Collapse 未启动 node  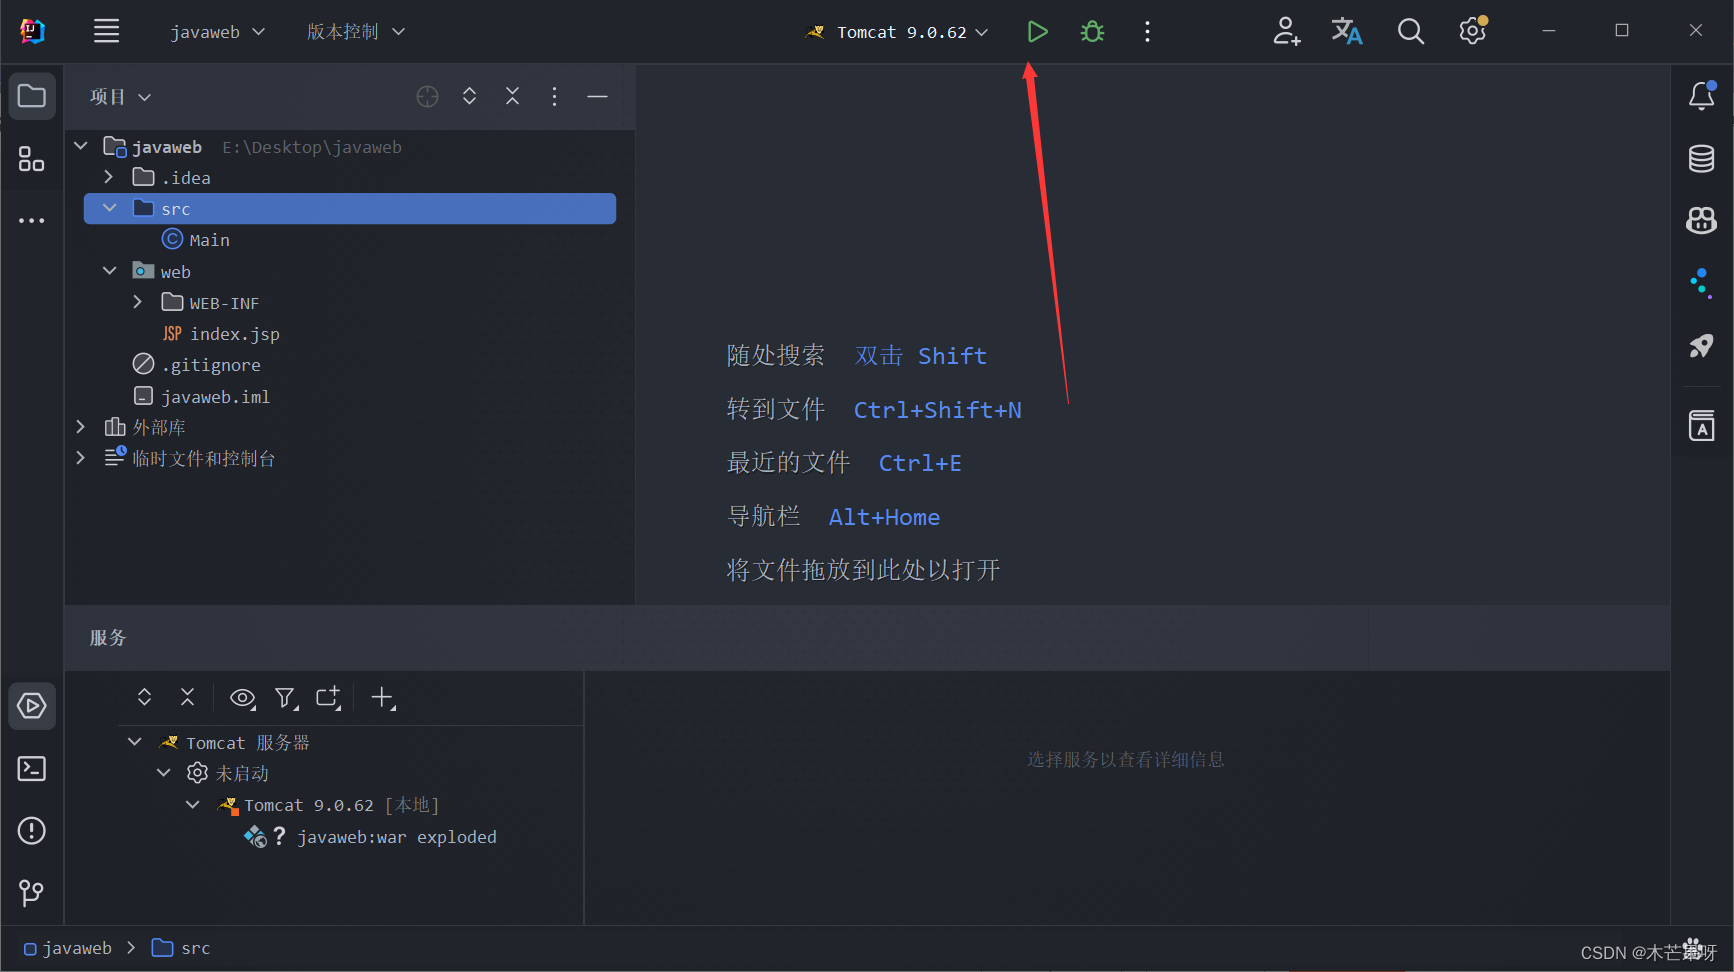tap(164, 773)
